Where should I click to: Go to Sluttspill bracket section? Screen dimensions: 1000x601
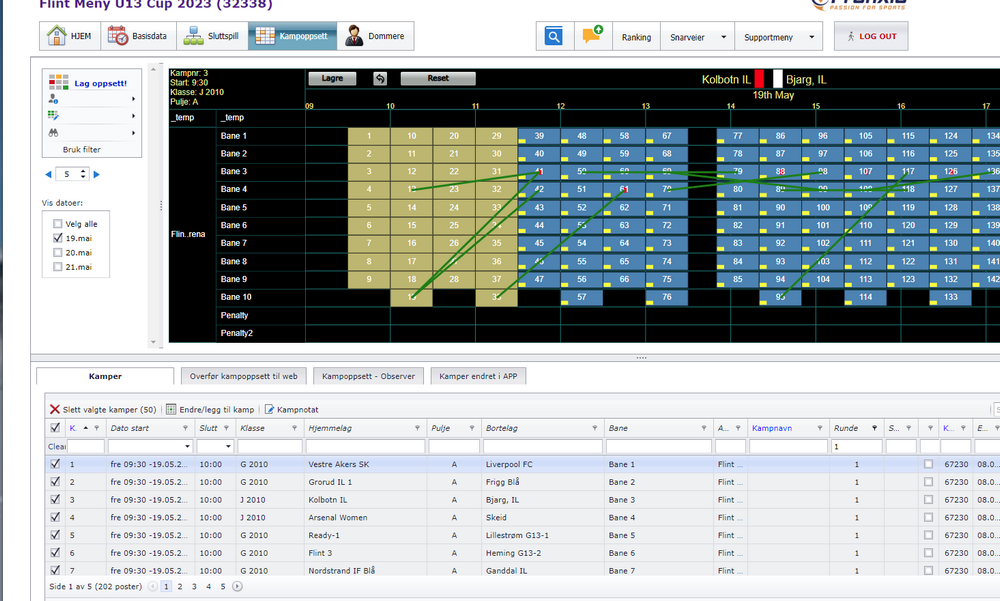pyautogui.click(x=212, y=36)
